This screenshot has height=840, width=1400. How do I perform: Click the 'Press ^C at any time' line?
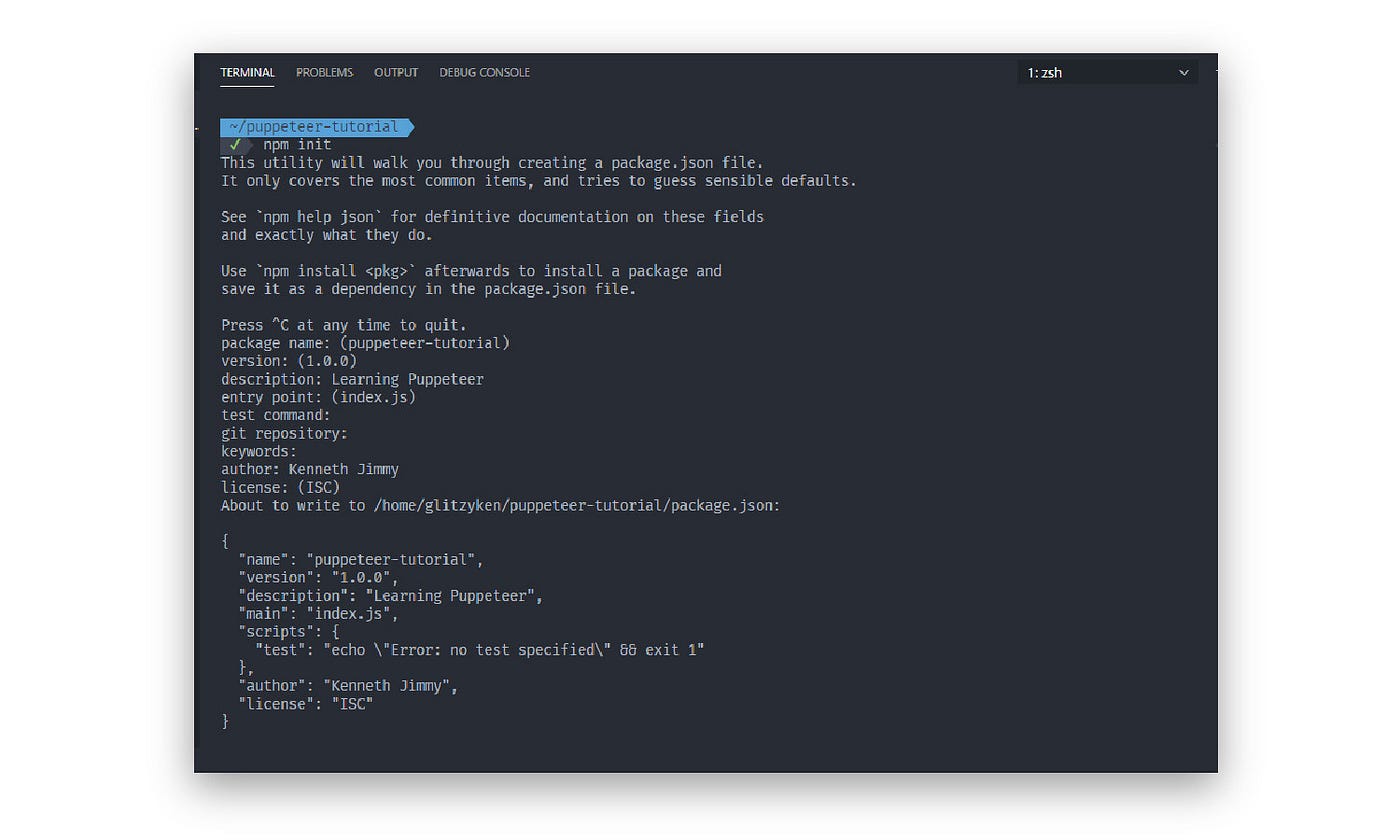point(344,325)
